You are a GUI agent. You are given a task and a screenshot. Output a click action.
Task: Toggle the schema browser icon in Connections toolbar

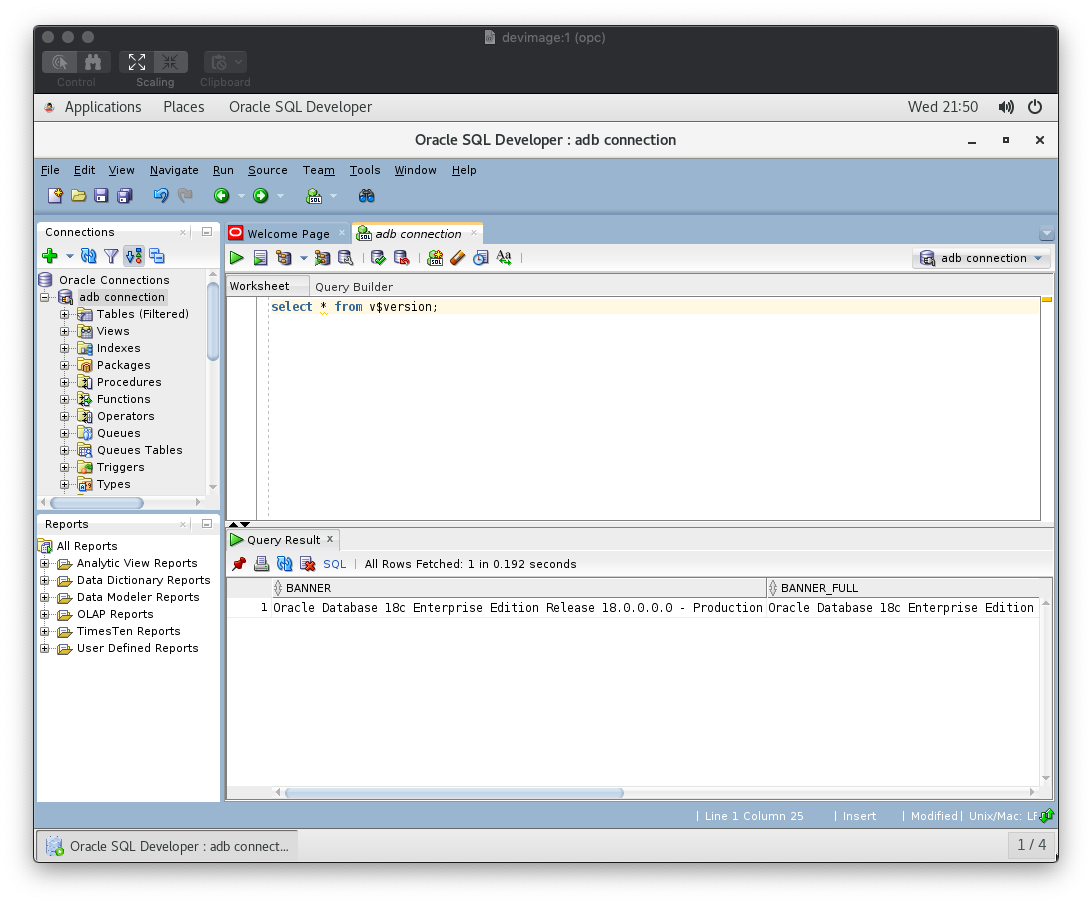click(156, 256)
